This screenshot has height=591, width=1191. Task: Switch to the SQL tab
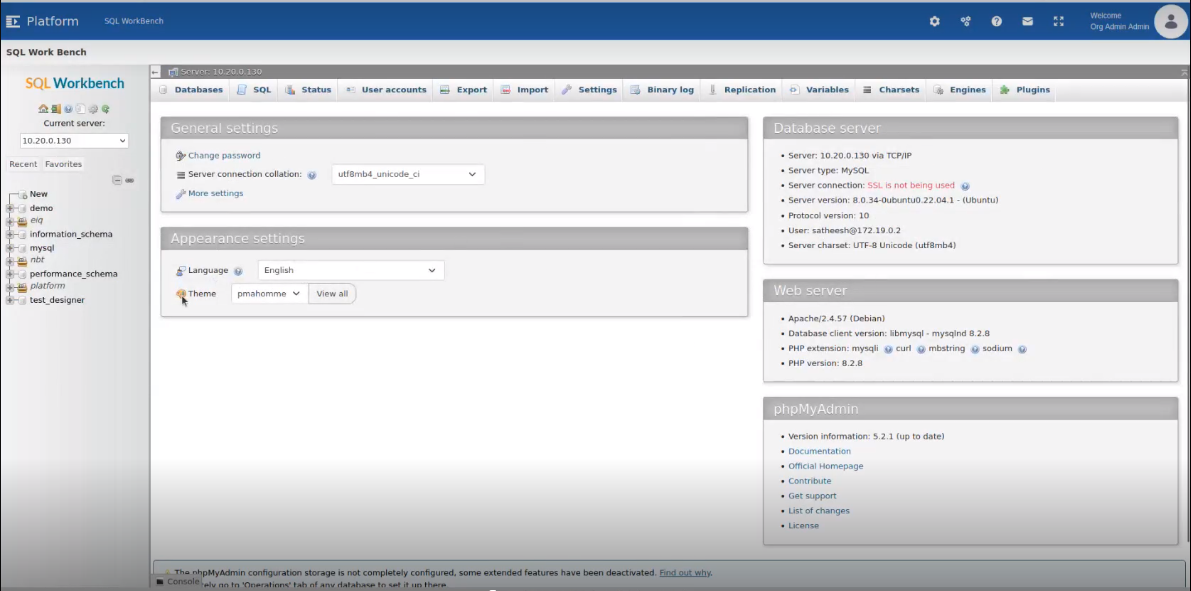point(254,90)
